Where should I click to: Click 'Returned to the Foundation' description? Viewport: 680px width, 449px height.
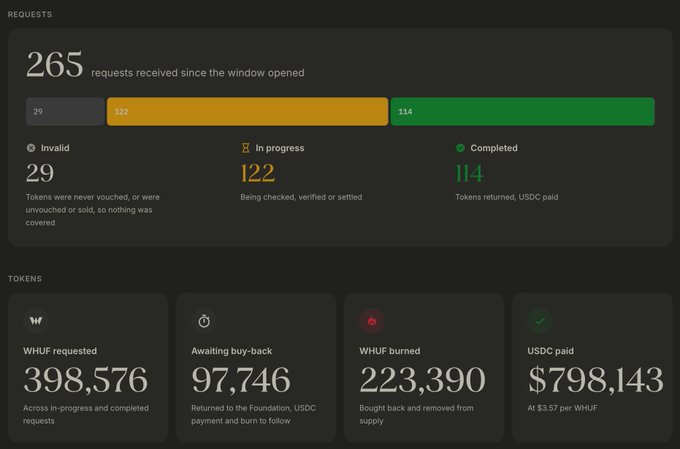click(x=254, y=414)
